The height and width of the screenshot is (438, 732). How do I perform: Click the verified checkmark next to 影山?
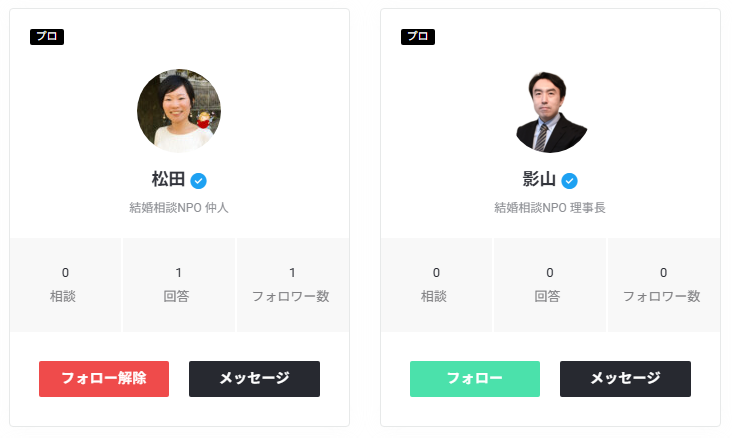pos(569,181)
